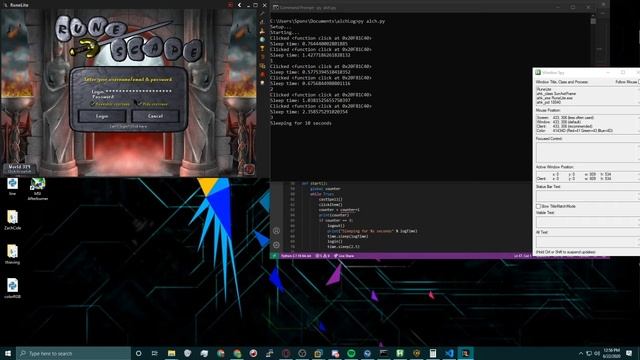
Task: Select the ZachCode folder on desktop
Action: tap(12, 220)
